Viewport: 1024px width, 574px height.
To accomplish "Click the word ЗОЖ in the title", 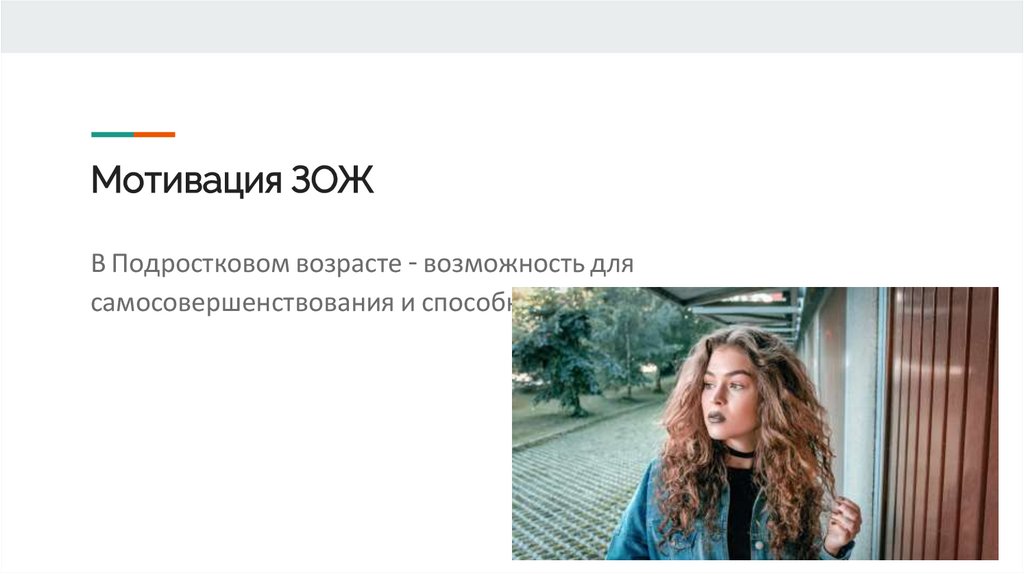I will pos(332,180).
